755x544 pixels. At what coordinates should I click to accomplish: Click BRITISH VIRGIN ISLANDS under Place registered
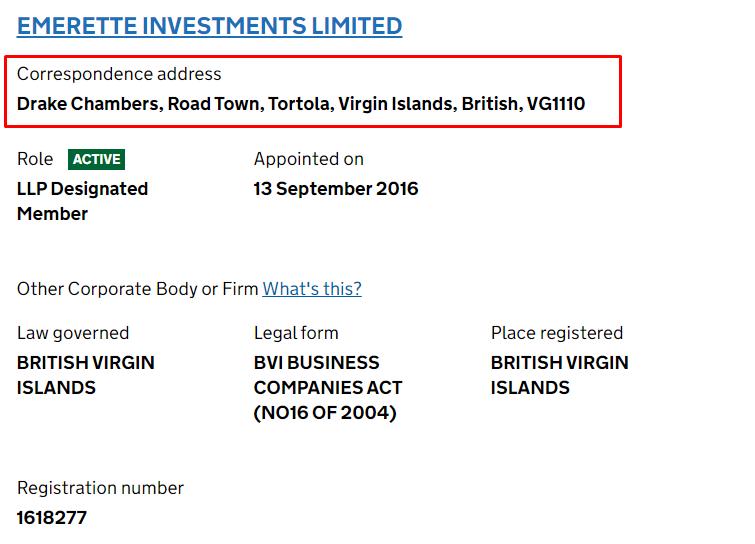560,375
